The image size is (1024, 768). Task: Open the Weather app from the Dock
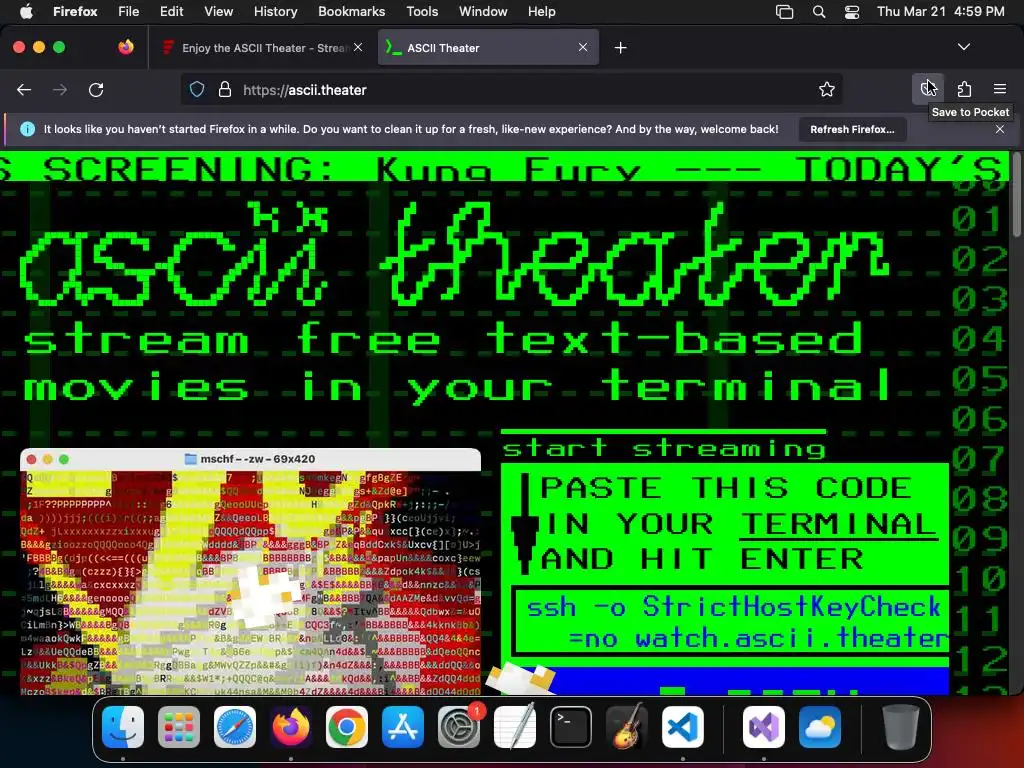click(820, 727)
